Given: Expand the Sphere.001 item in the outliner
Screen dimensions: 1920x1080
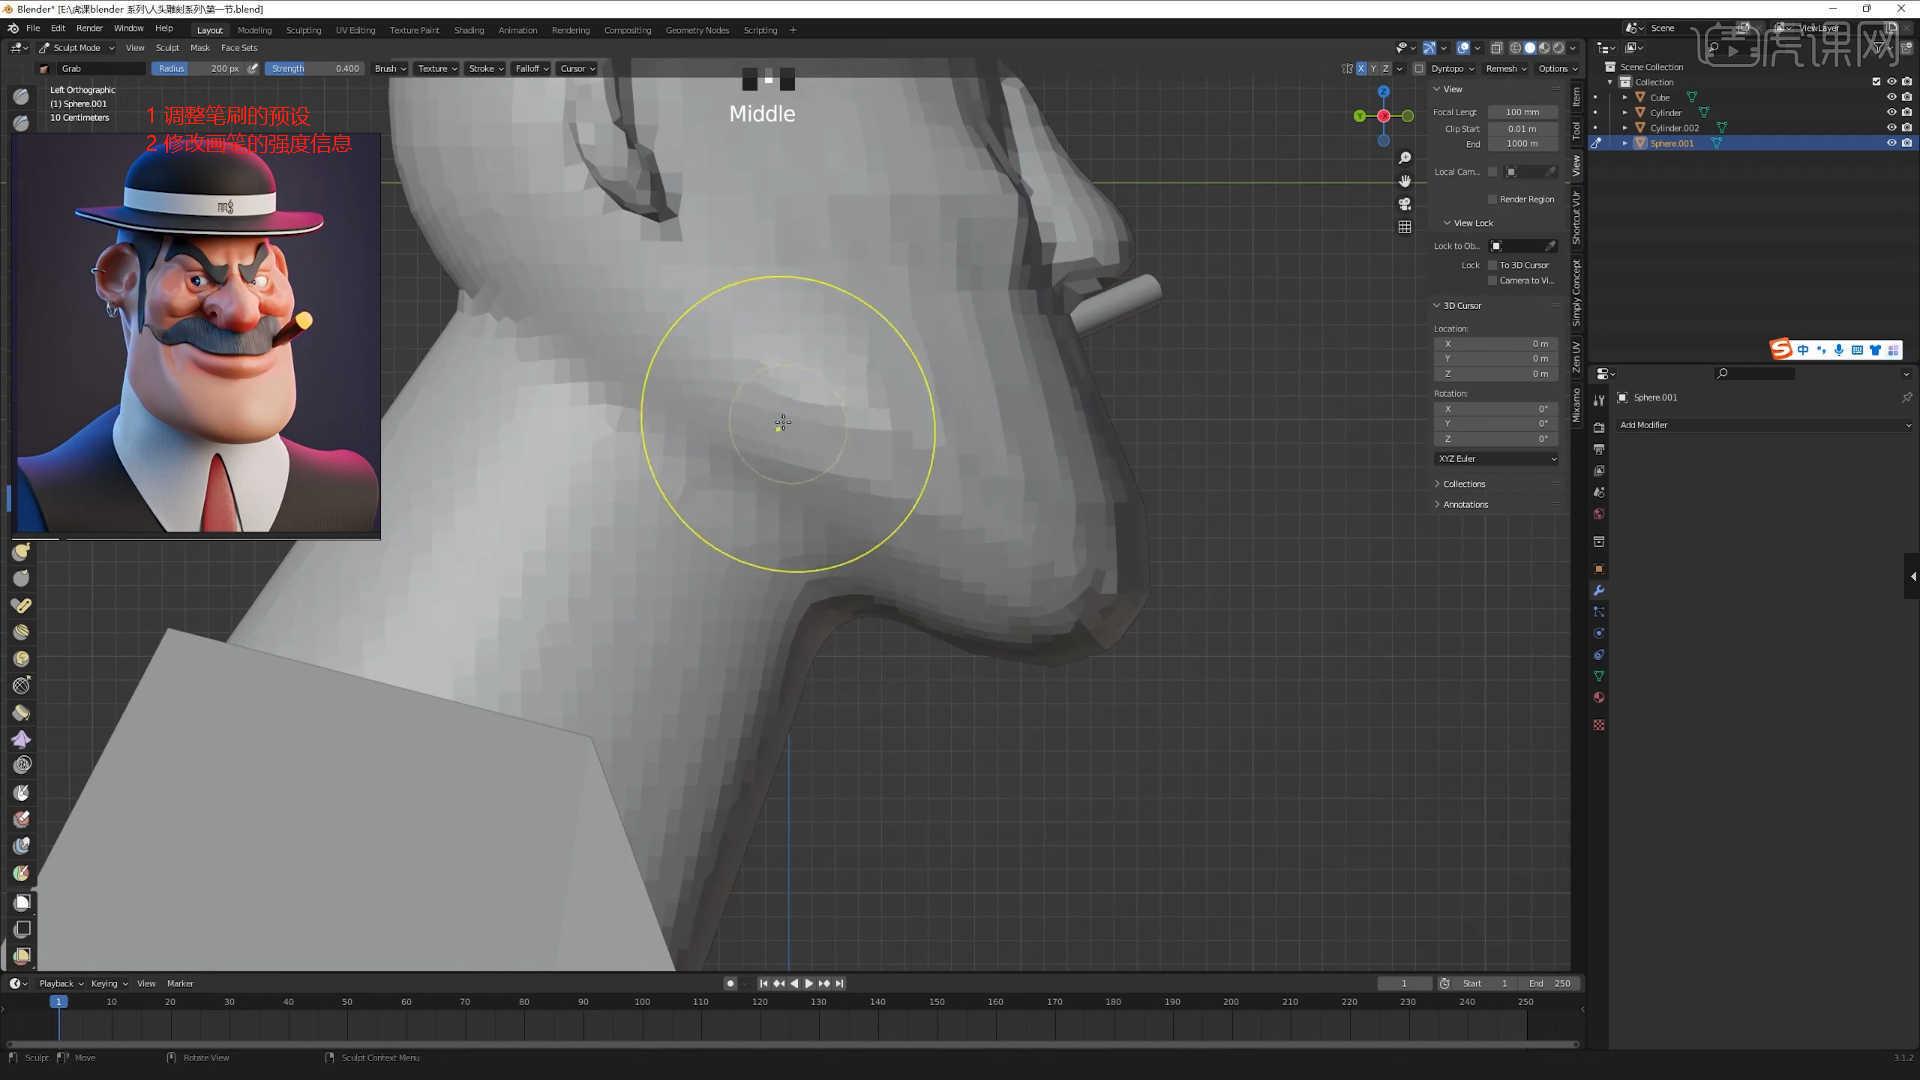Looking at the screenshot, I should (1626, 143).
